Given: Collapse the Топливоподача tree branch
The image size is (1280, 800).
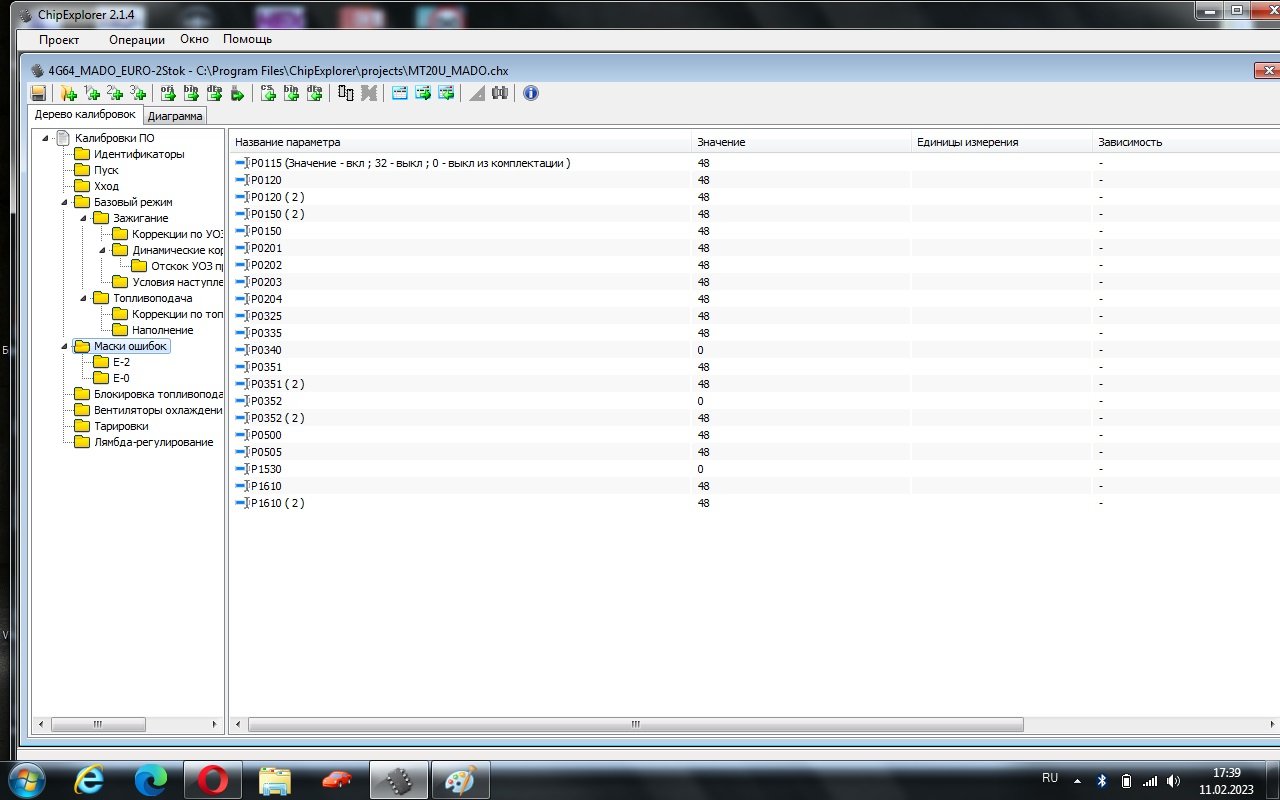Looking at the screenshot, I should [x=84, y=298].
